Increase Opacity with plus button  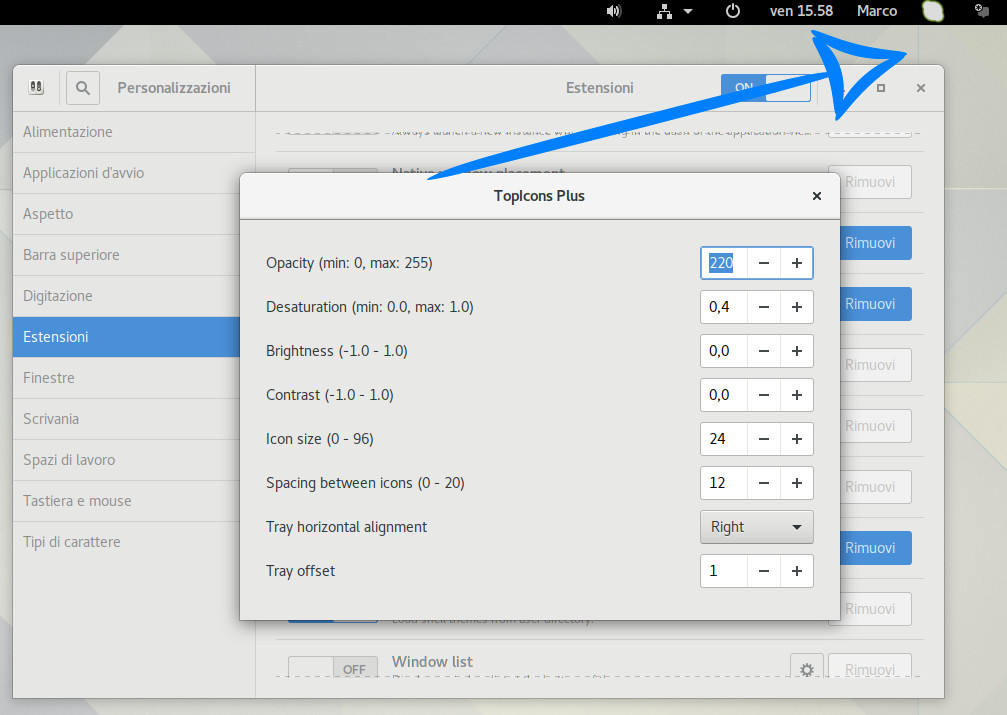(797, 263)
